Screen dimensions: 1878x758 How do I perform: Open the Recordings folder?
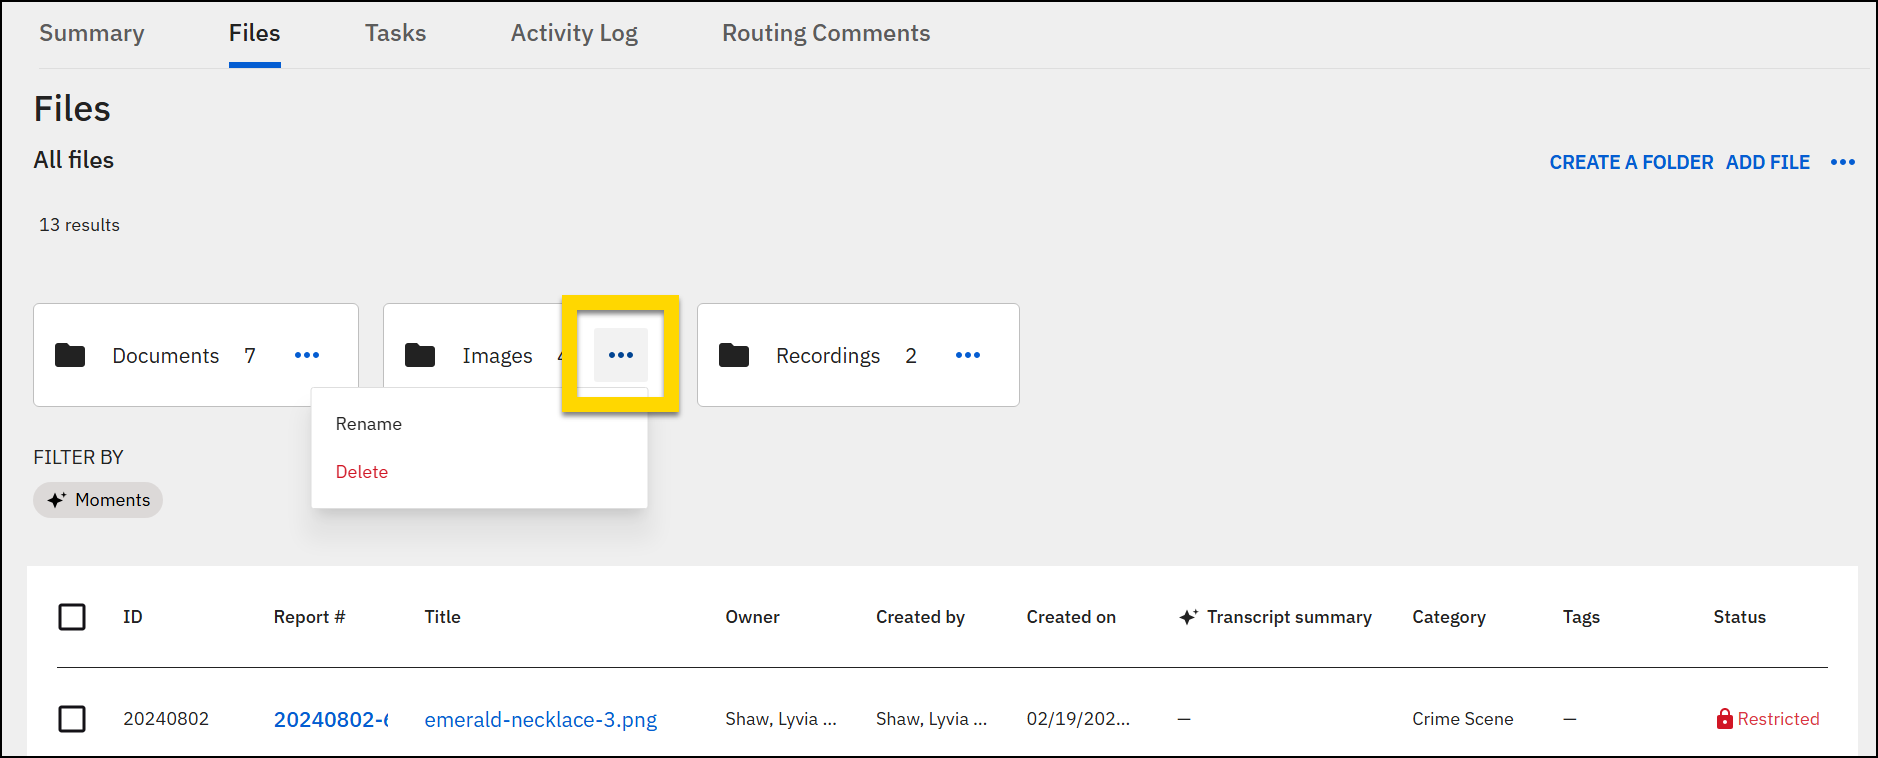click(858, 355)
